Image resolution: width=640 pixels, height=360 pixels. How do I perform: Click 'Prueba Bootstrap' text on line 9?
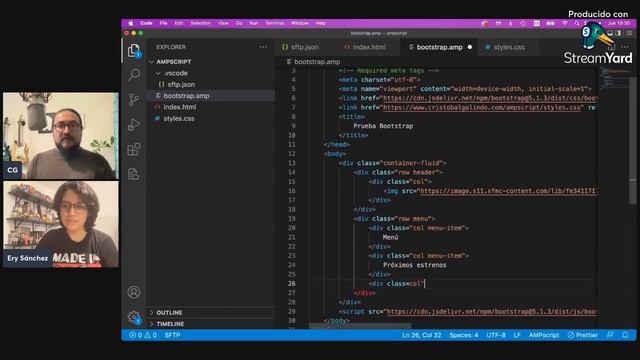point(383,126)
